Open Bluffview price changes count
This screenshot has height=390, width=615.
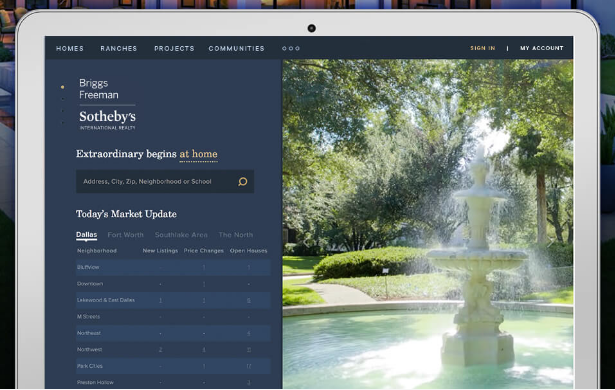pyautogui.click(x=204, y=267)
